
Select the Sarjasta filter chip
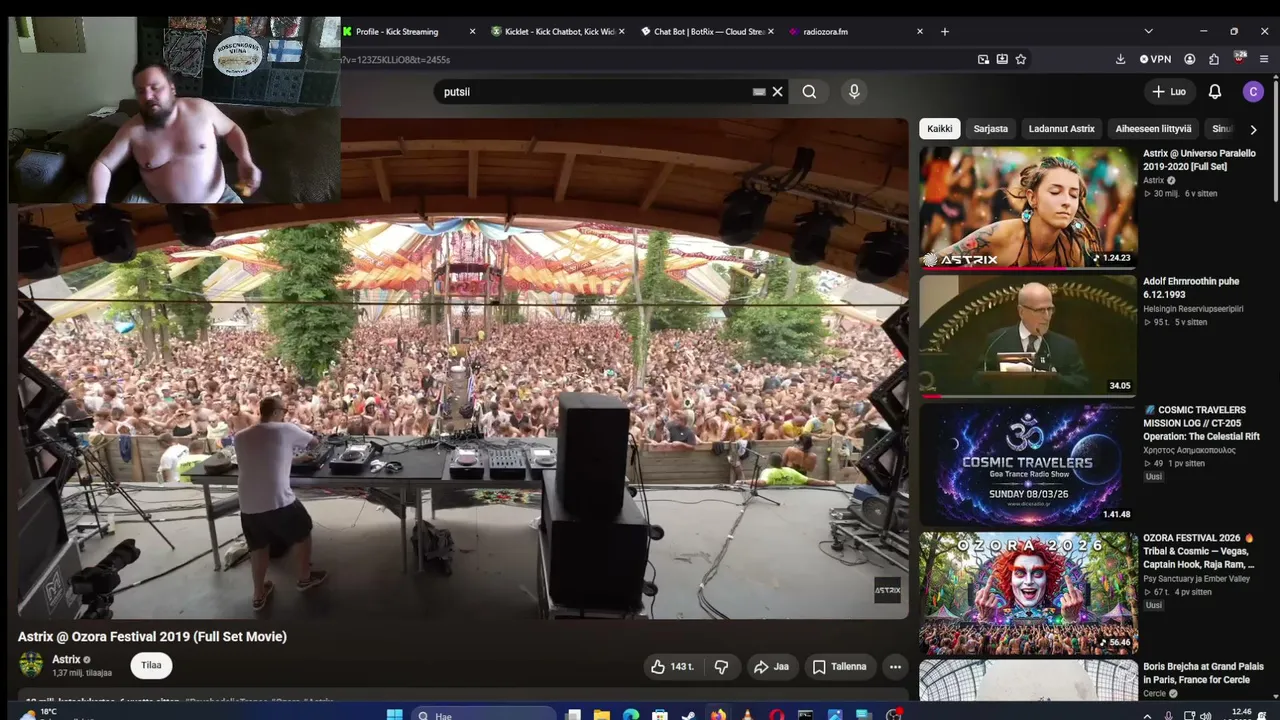[x=991, y=129]
